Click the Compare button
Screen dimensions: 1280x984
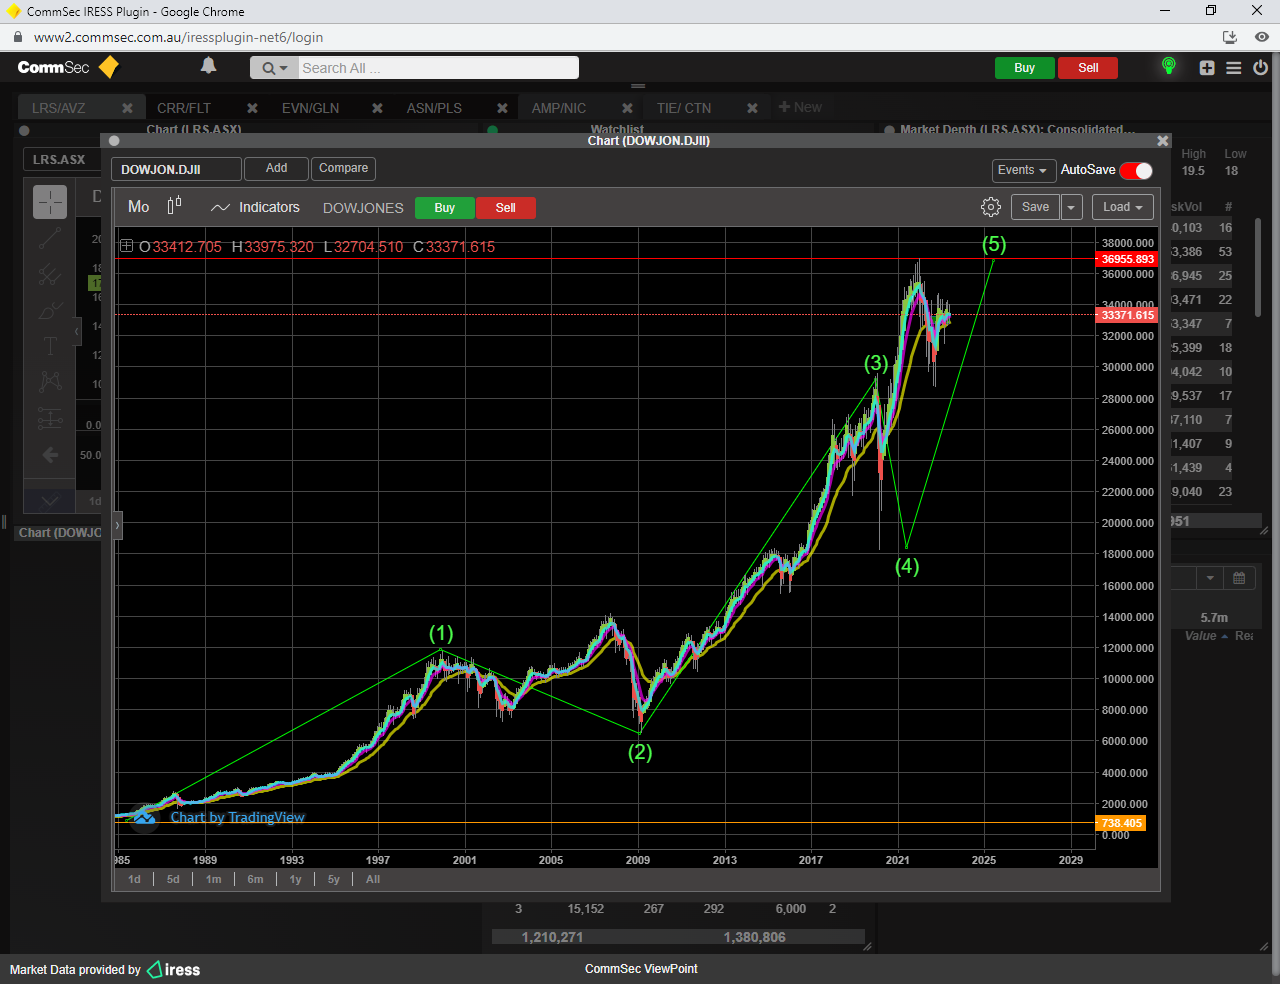pyautogui.click(x=343, y=168)
